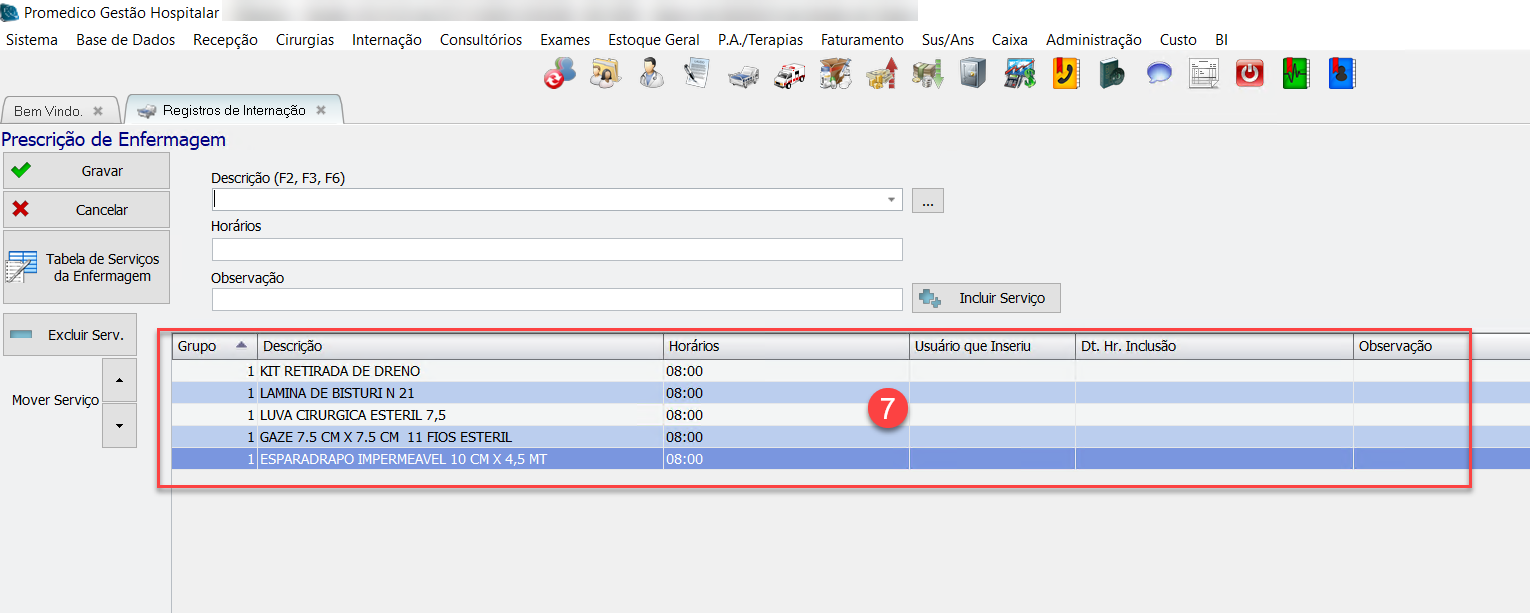Click the document with pen icon

click(x=697, y=74)
